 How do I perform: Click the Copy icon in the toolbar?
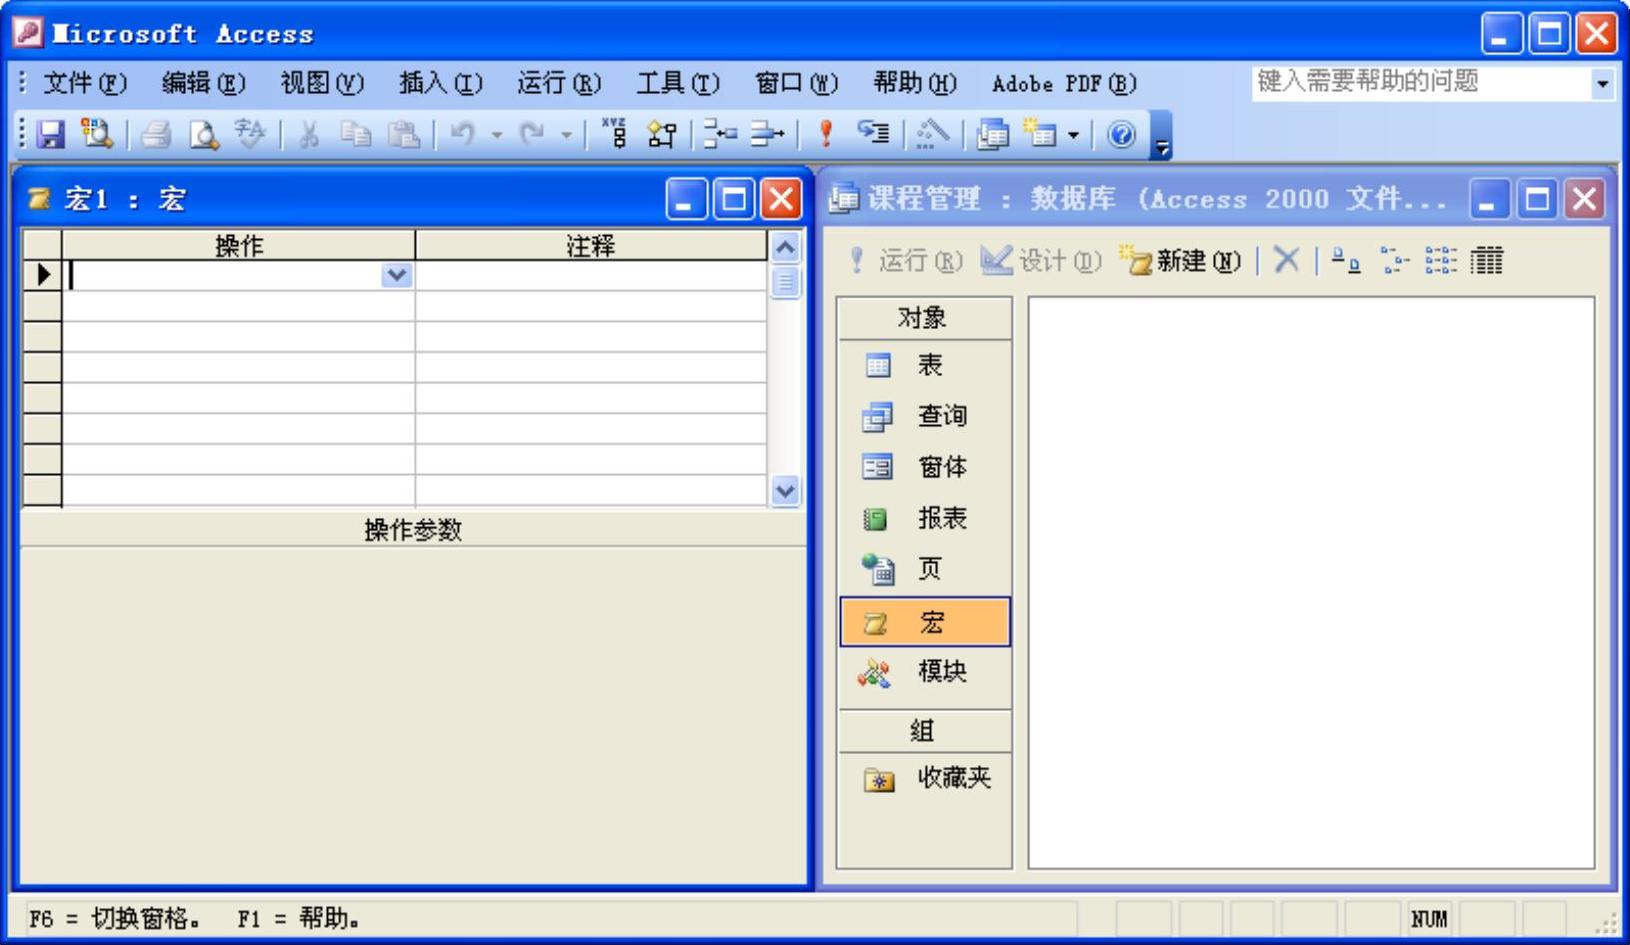click(x=355, y=134)
